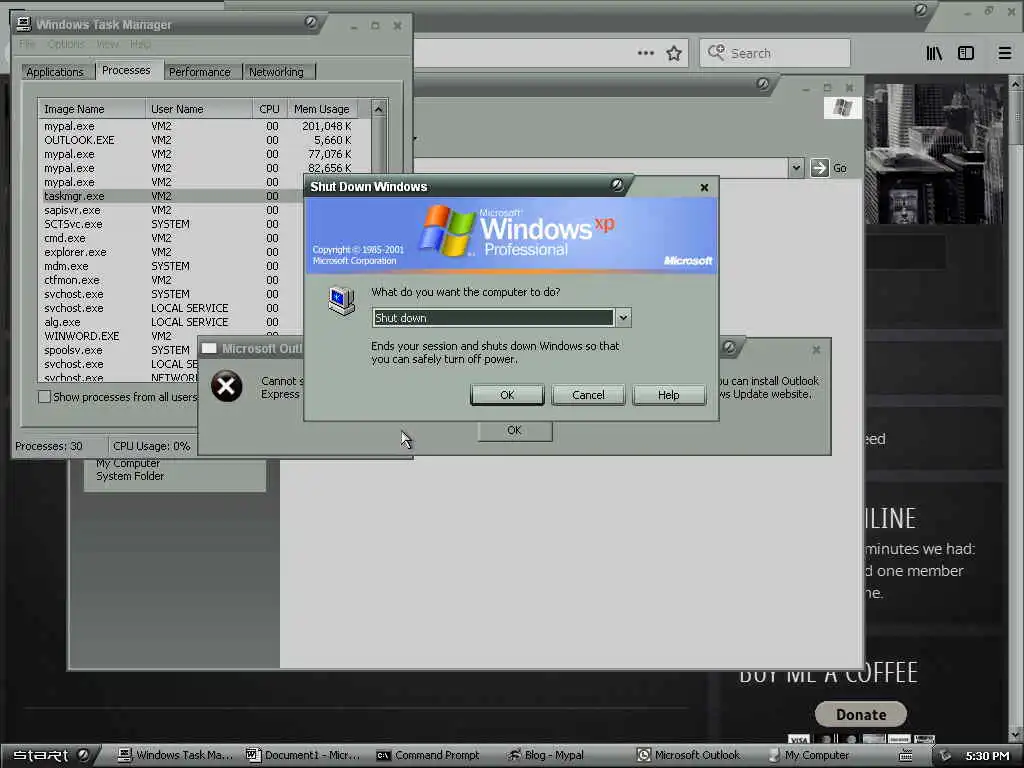Click the search magnifier icon in browser
Image resolution: width=1024 pixels, height=768 pixels.
pos(716,52)
